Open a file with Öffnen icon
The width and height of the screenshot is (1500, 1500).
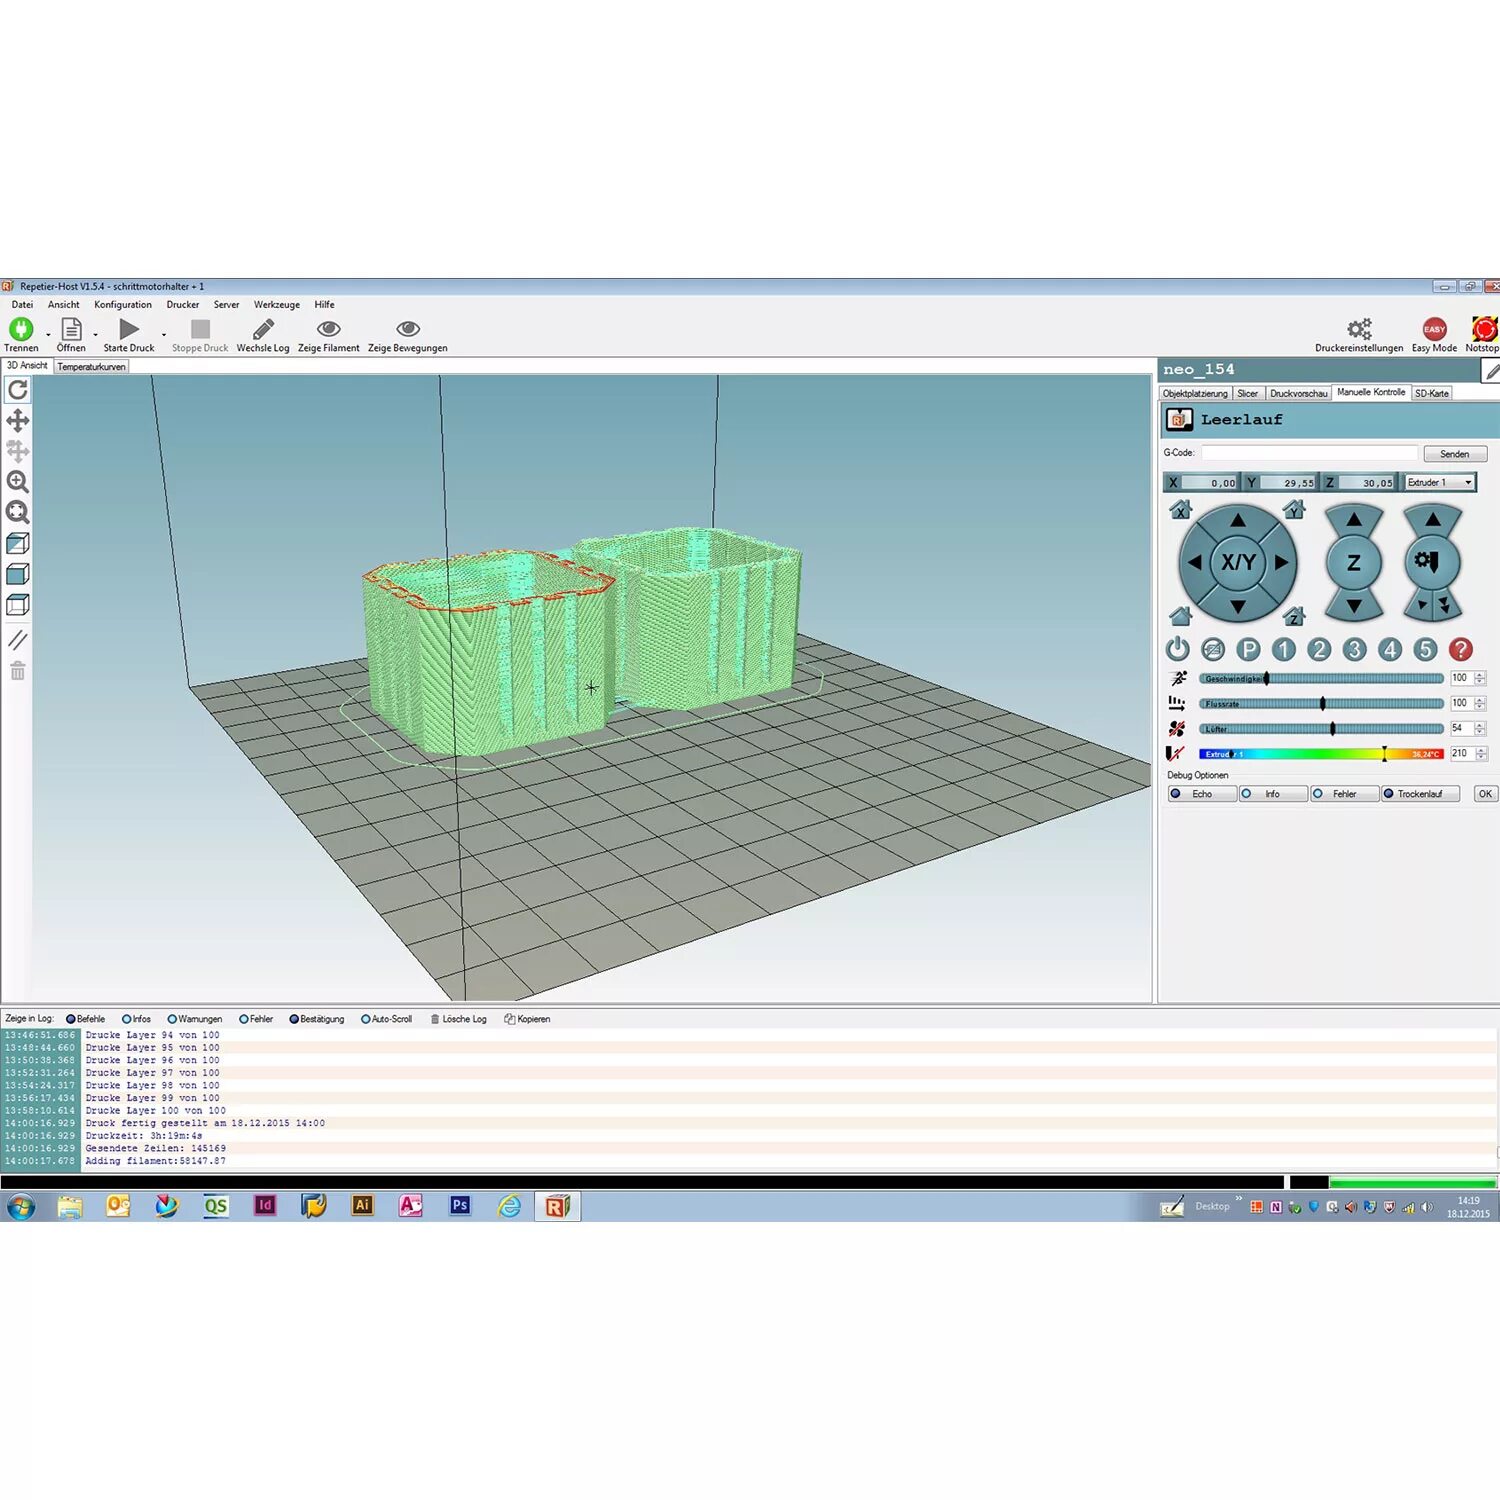point(71,329)
